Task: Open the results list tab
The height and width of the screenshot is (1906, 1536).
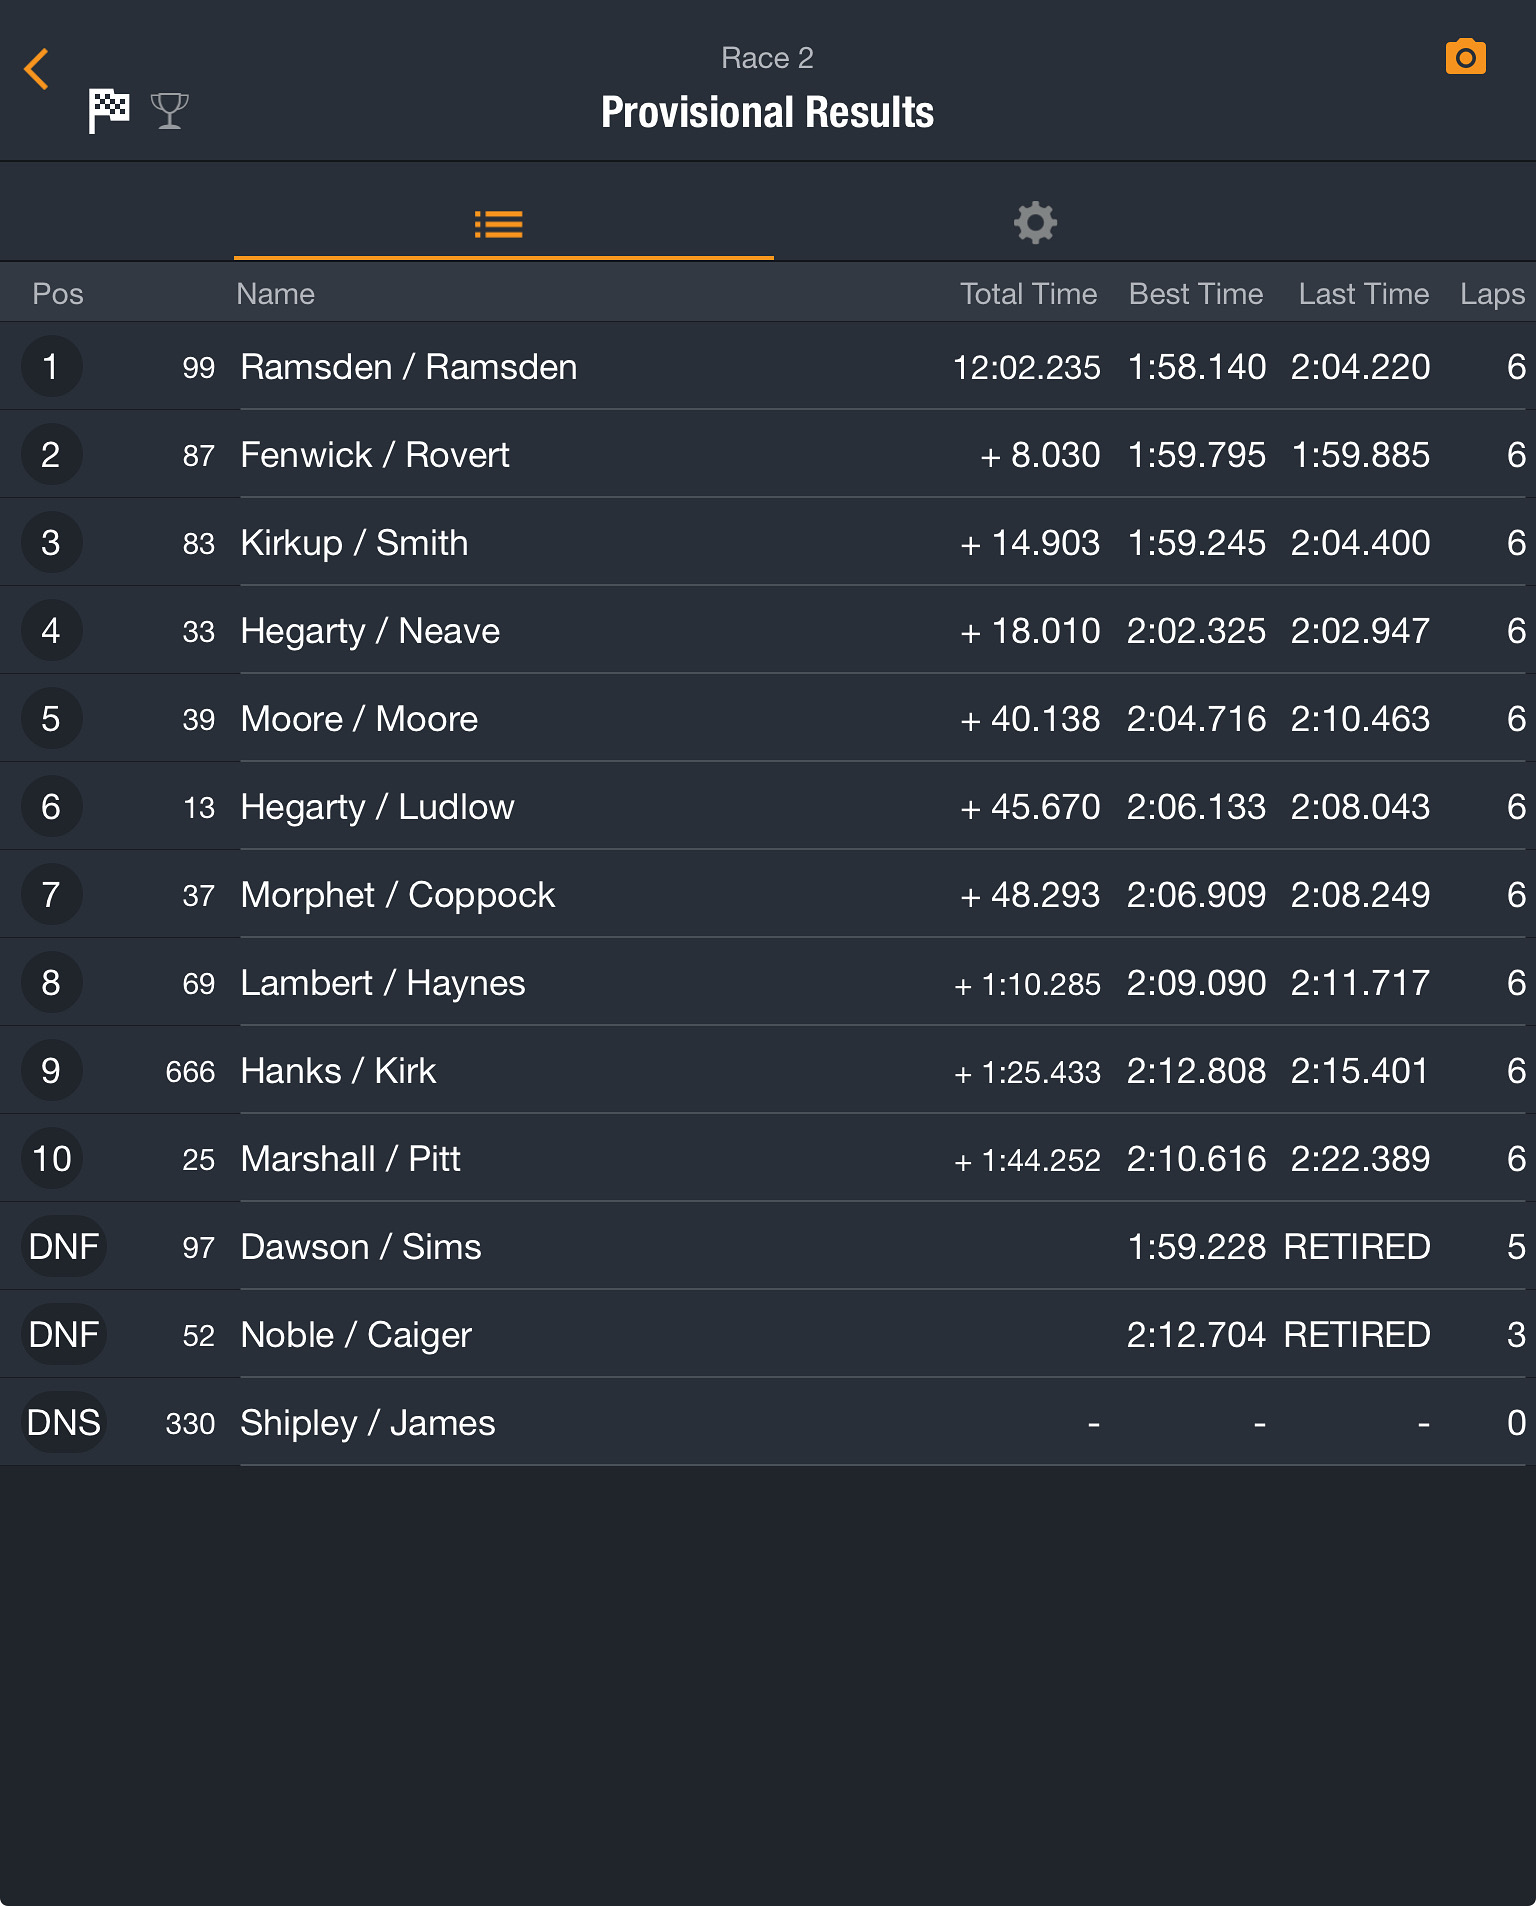Action: click(499, 224)
